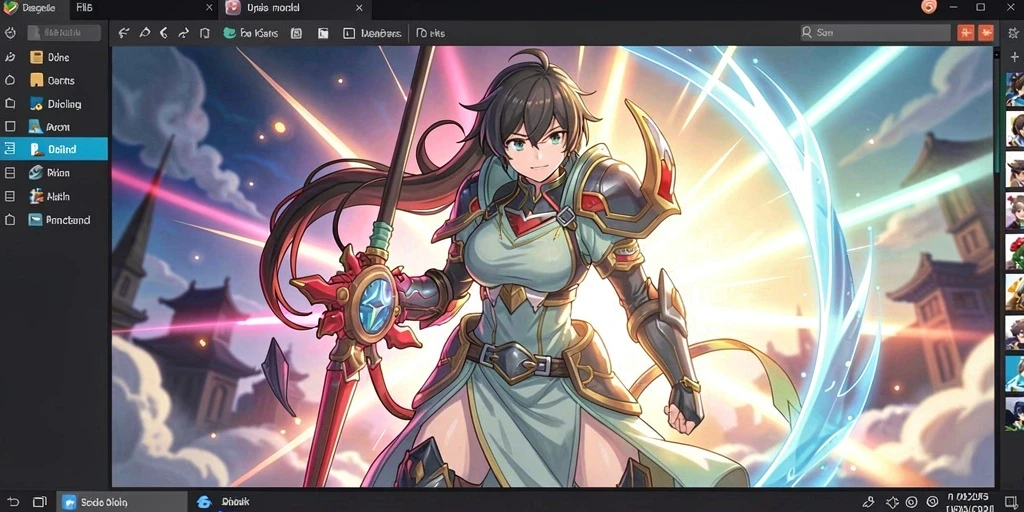Viewport: 1024px width, 512px height.
Task: Click the main anime artwork canvas
Action: [x=553, y=266]
